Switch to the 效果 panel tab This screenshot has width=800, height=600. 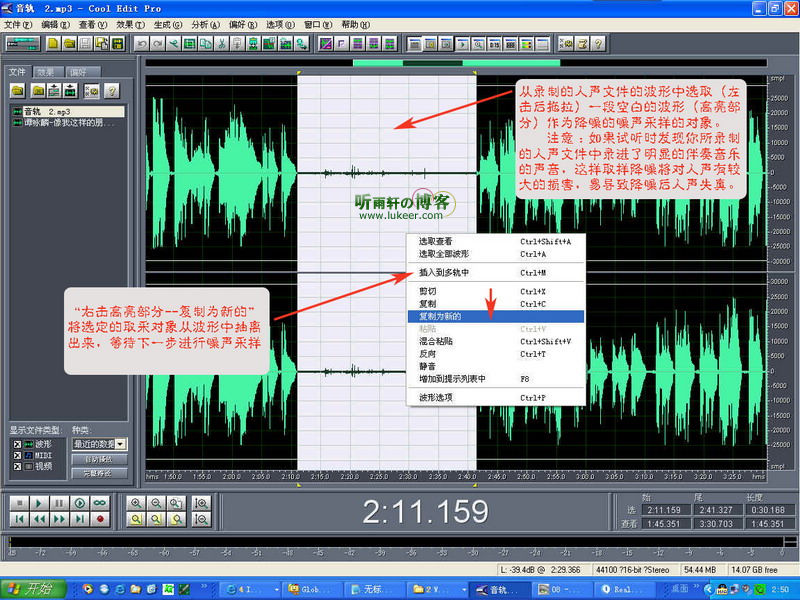[47, 72]
